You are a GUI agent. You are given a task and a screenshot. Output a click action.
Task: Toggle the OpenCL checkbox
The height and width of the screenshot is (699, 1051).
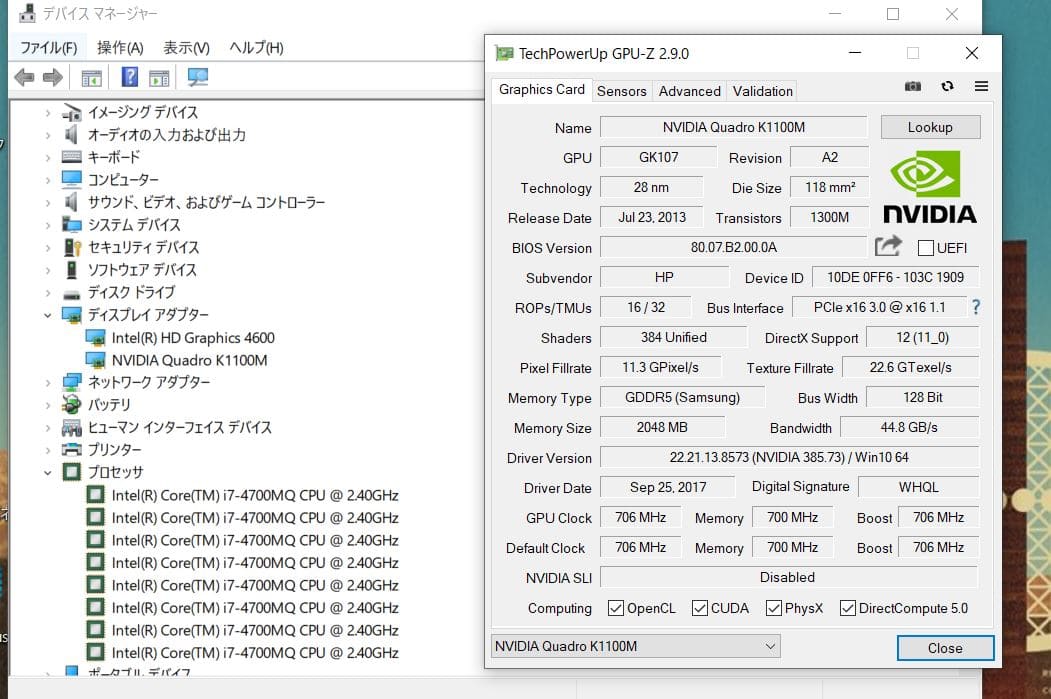(x=615, y=608)
